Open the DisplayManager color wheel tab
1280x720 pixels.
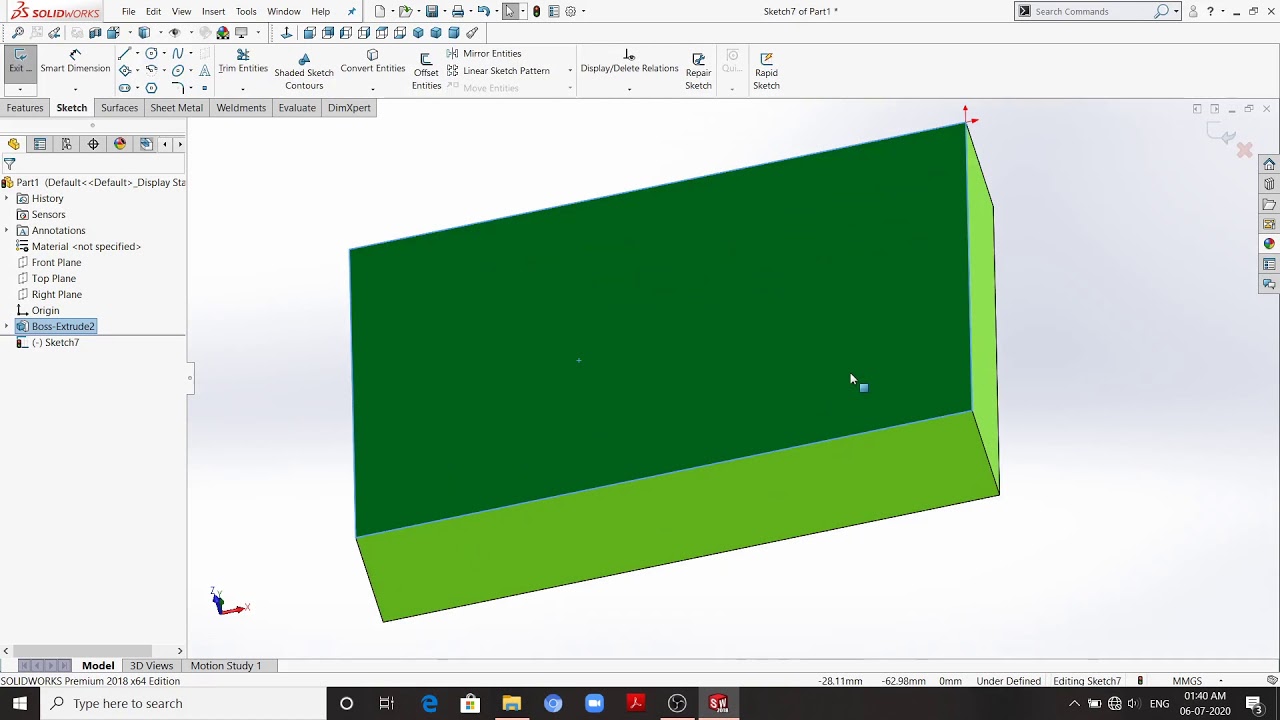pyautogui.click(x=120, y=144)
